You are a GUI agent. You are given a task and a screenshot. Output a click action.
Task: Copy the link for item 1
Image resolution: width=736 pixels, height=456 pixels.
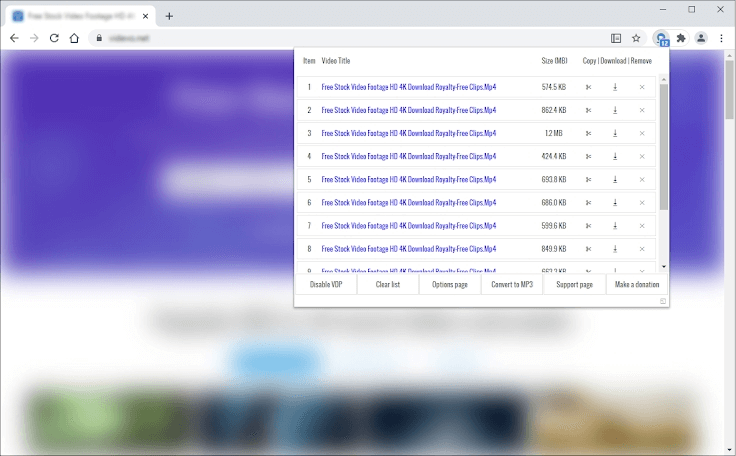pyautogui.click(x=588, y=87)
